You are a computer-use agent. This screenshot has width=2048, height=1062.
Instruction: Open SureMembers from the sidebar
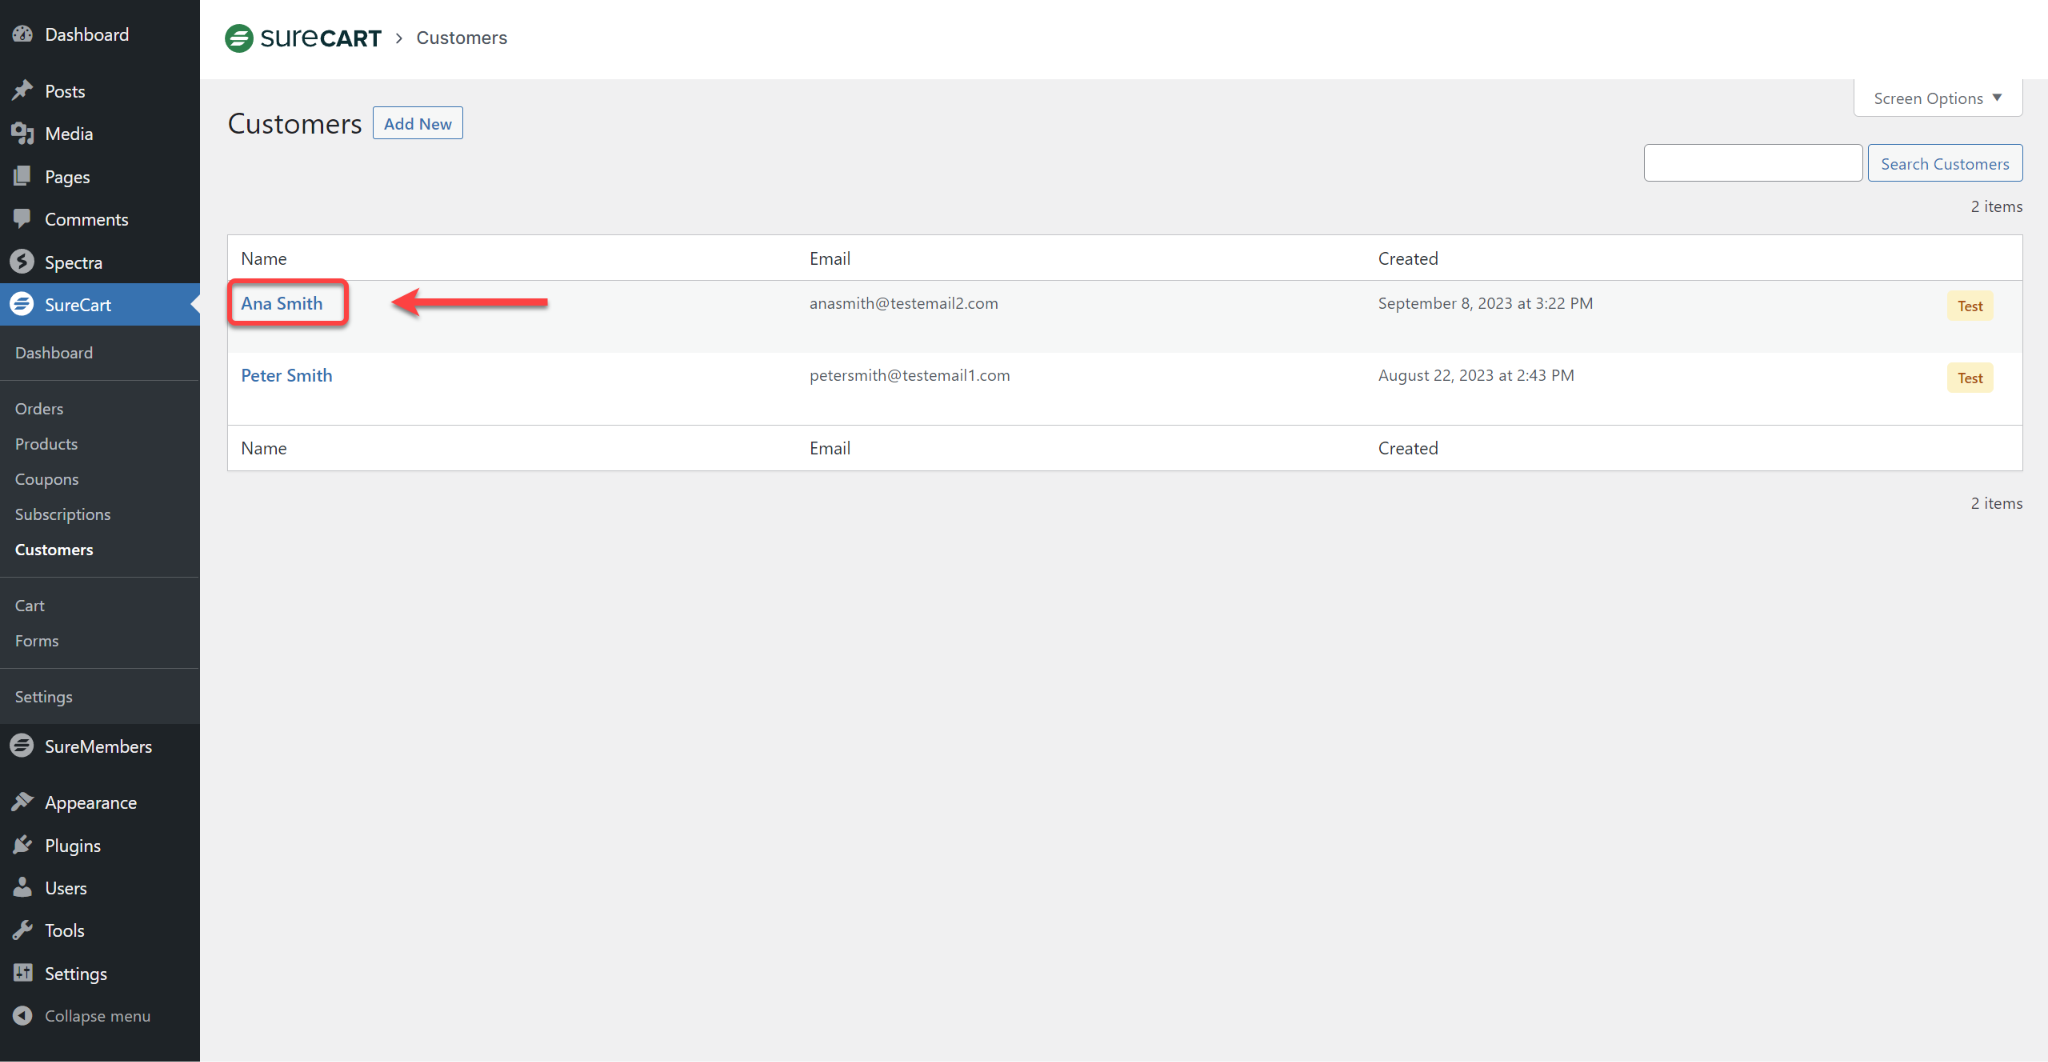[22, 746]
